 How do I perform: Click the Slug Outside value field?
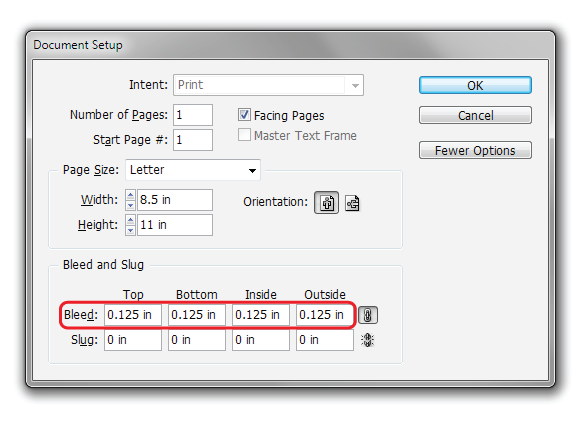point(325,340)
